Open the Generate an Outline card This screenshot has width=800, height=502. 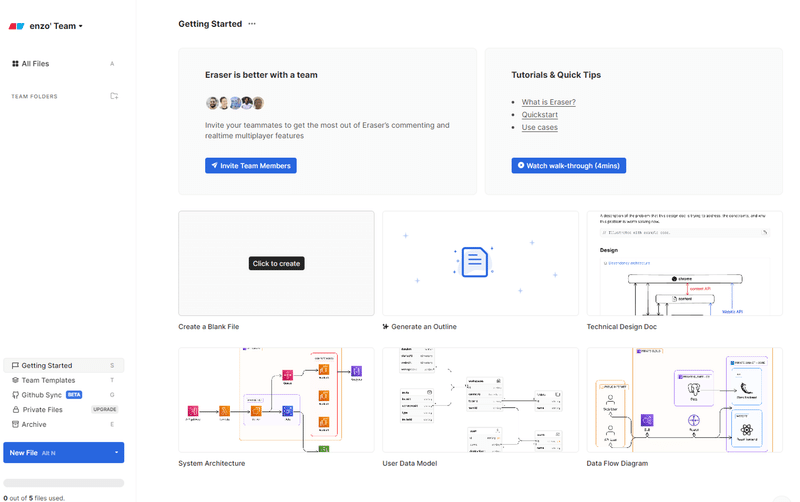480,263
